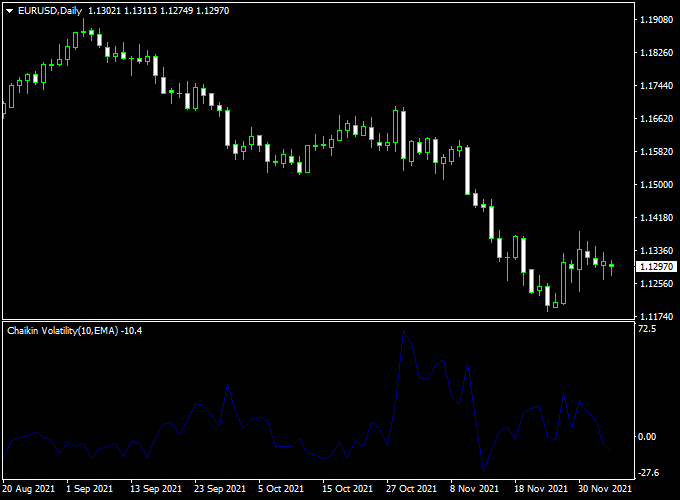This screenshot has height=500, width=680.
Task: Click price scale value 1.18260
Action: point(657,53)
